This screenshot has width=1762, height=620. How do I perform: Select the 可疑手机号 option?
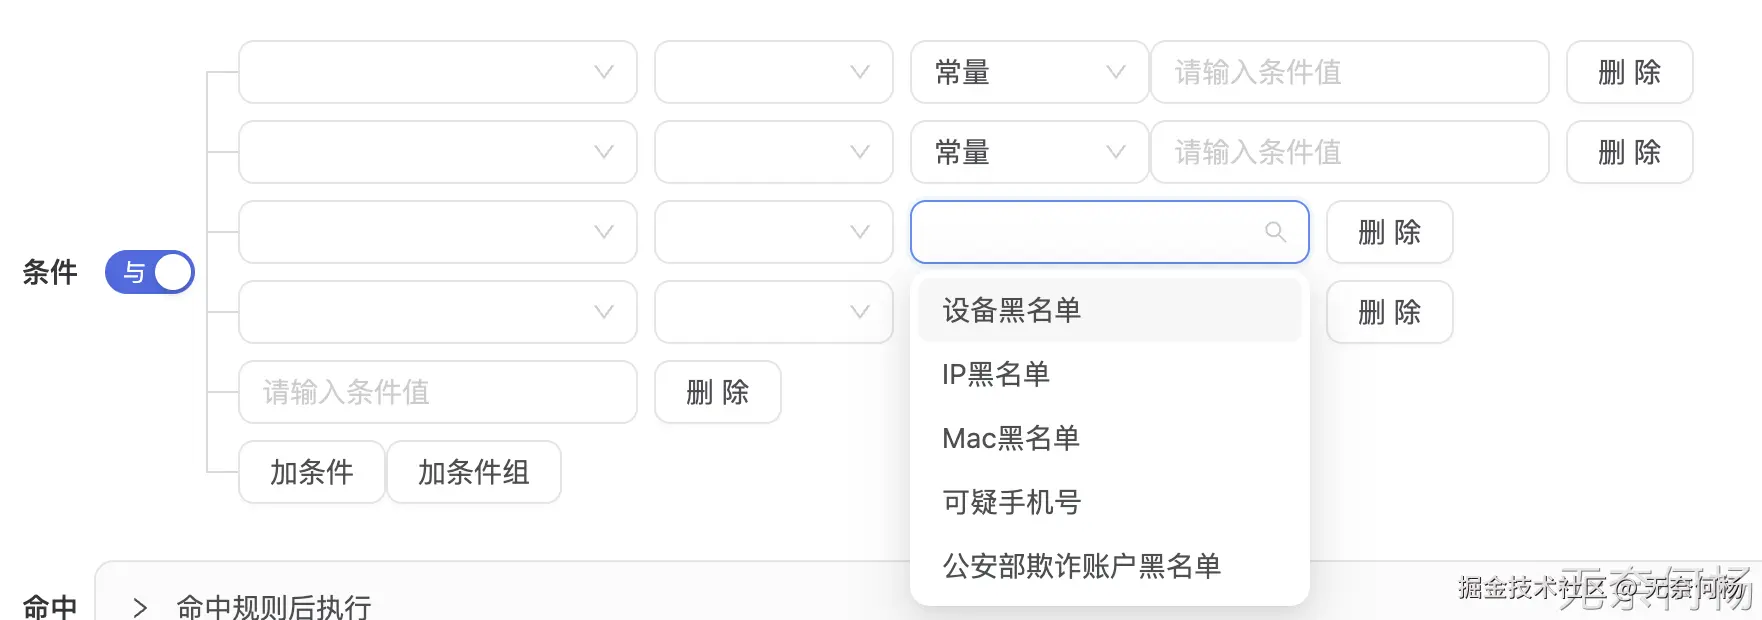[1011, 502]
